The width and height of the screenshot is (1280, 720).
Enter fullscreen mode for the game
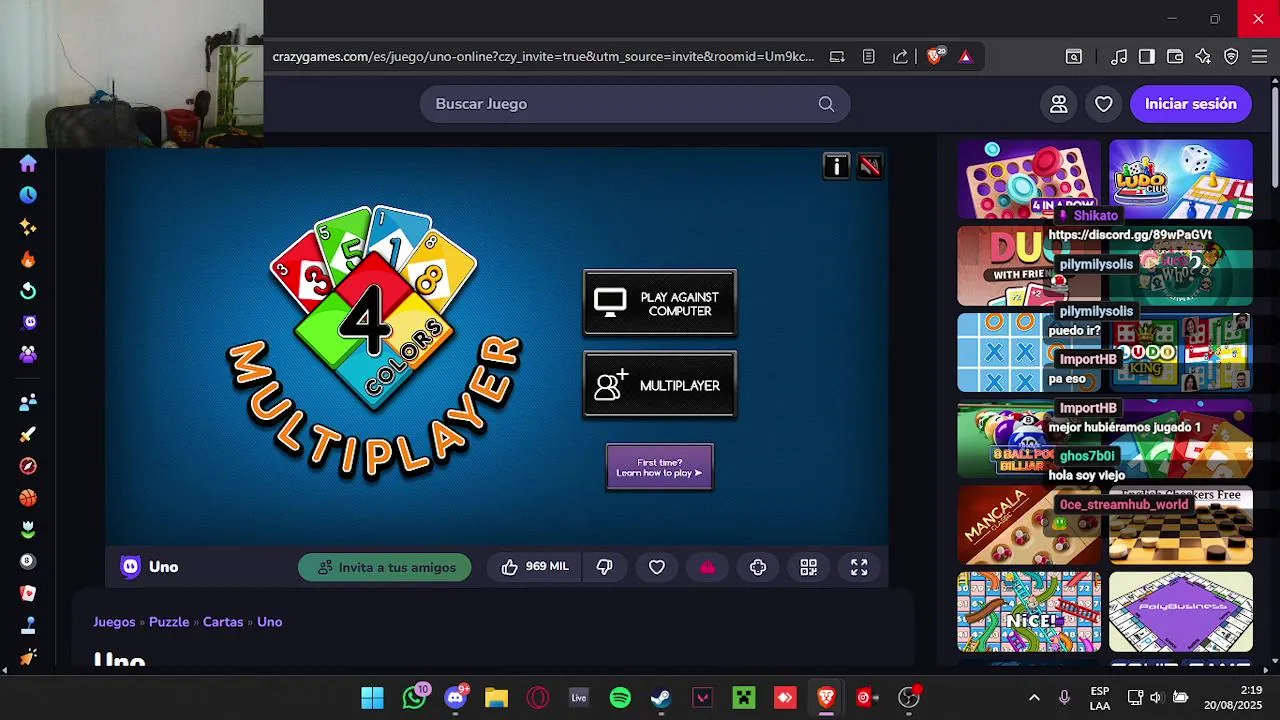(859, 567)
